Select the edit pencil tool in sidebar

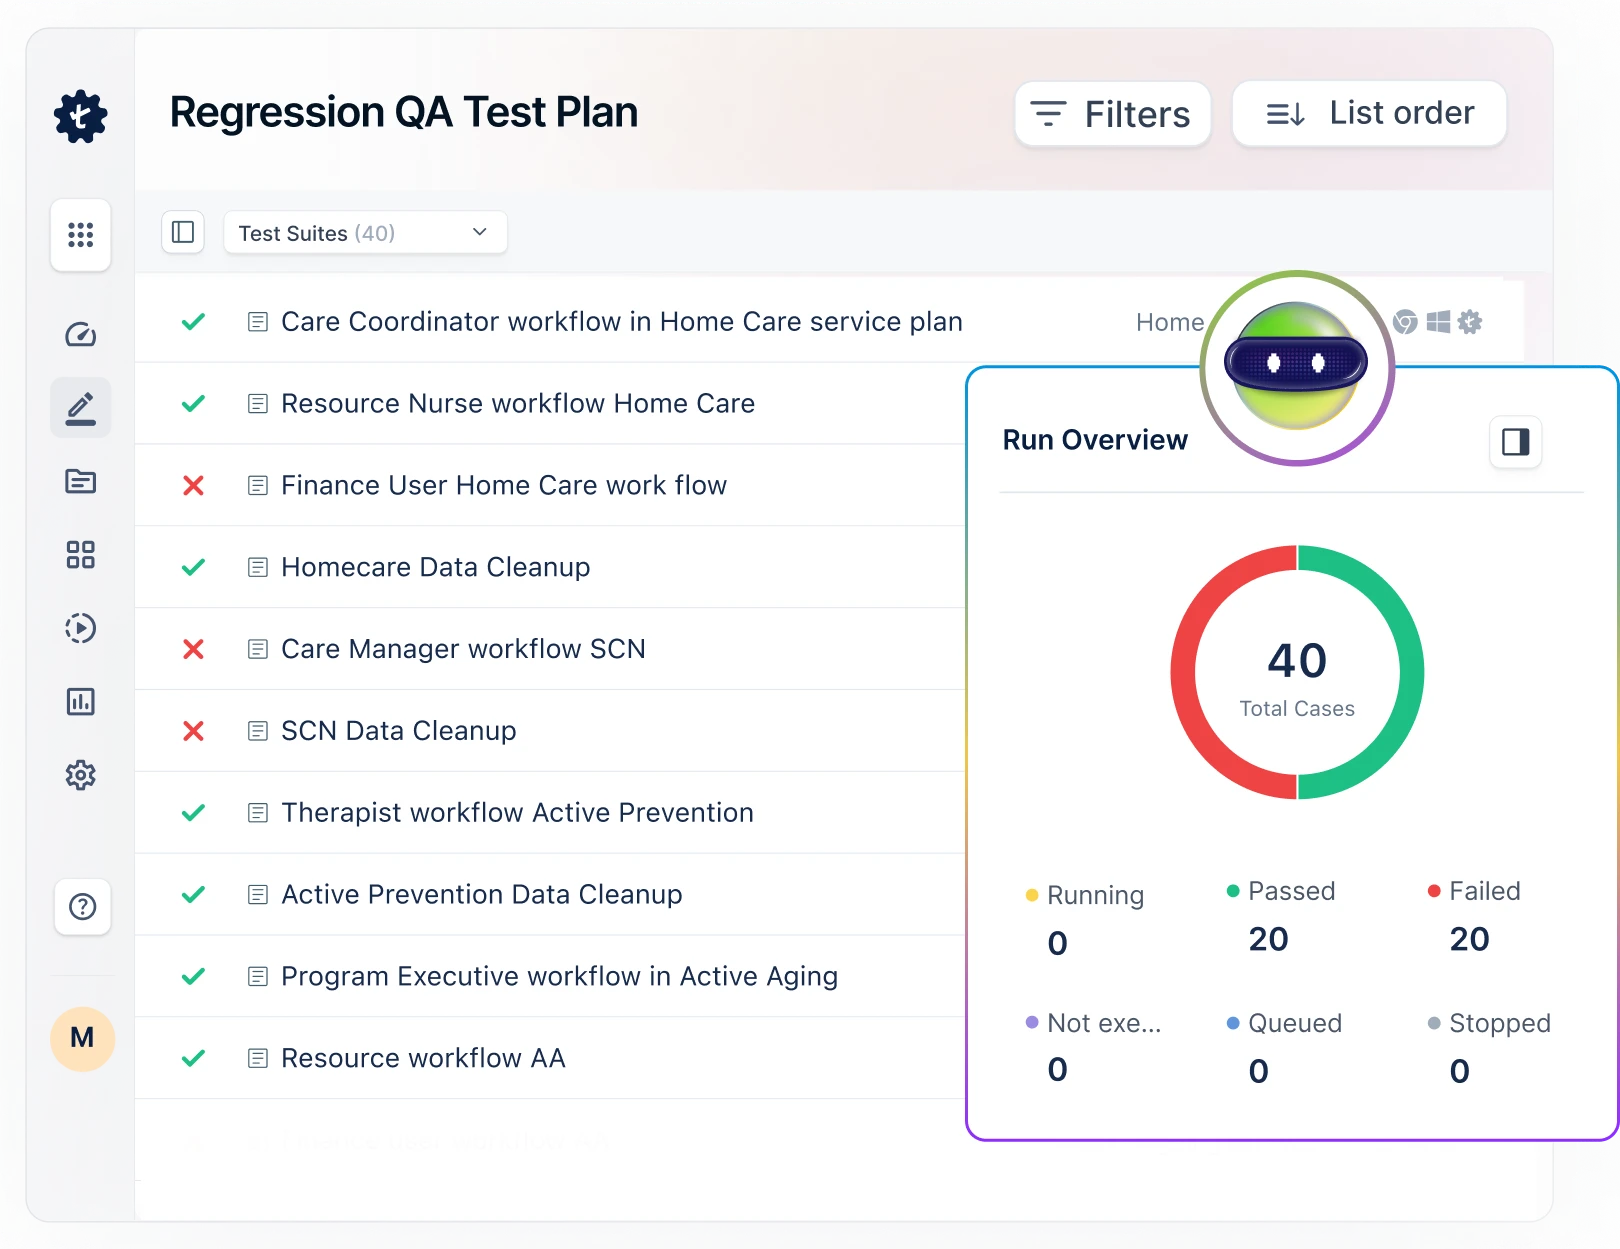80,406
